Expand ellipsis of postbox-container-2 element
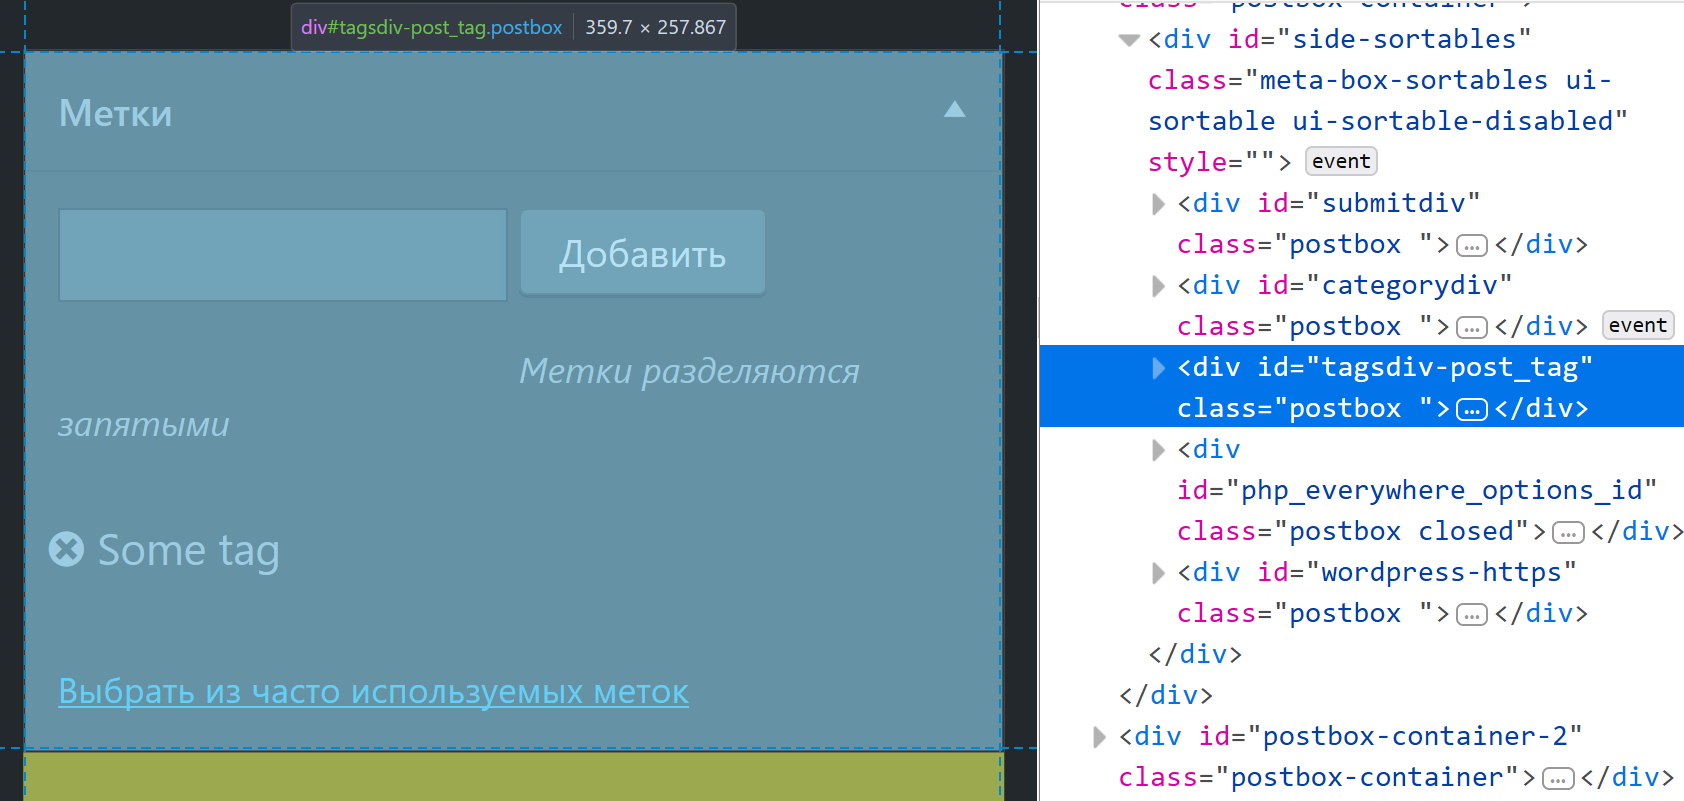Screen dimensions: 1684x801 1558,778
